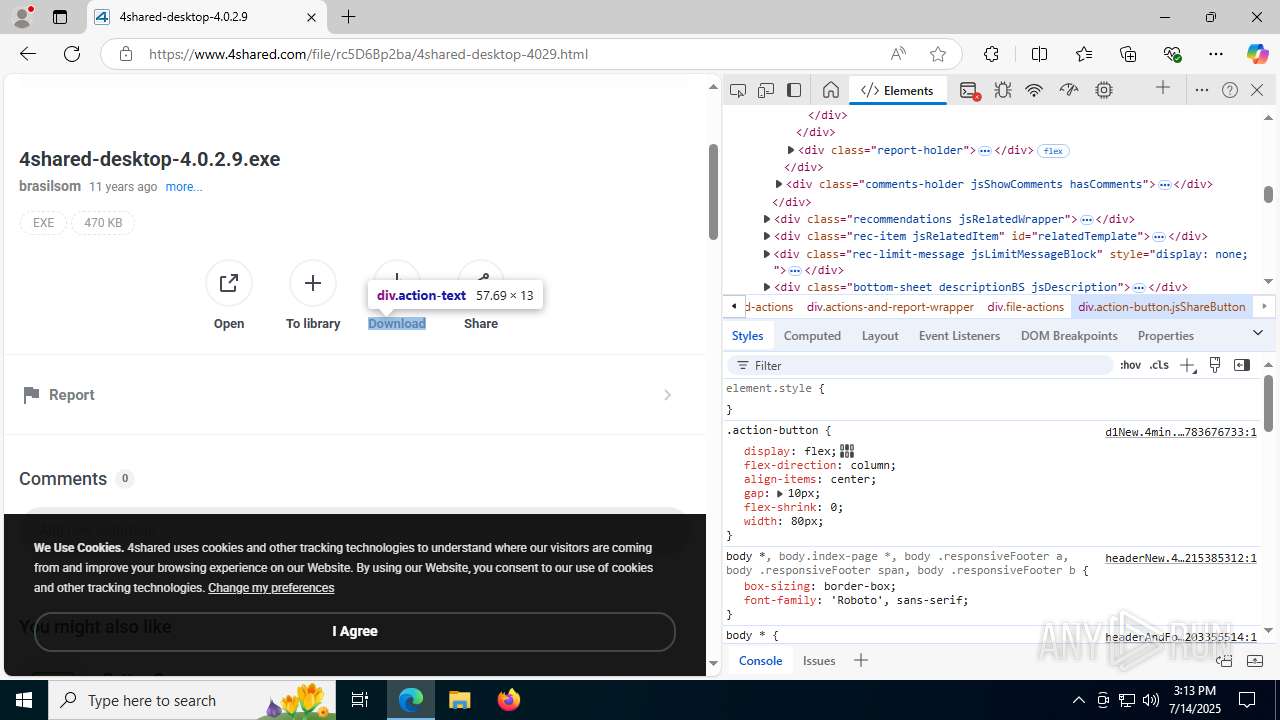Select the inspect element picker tool
The image size is (1280, 720).
(x=738, y=90)
